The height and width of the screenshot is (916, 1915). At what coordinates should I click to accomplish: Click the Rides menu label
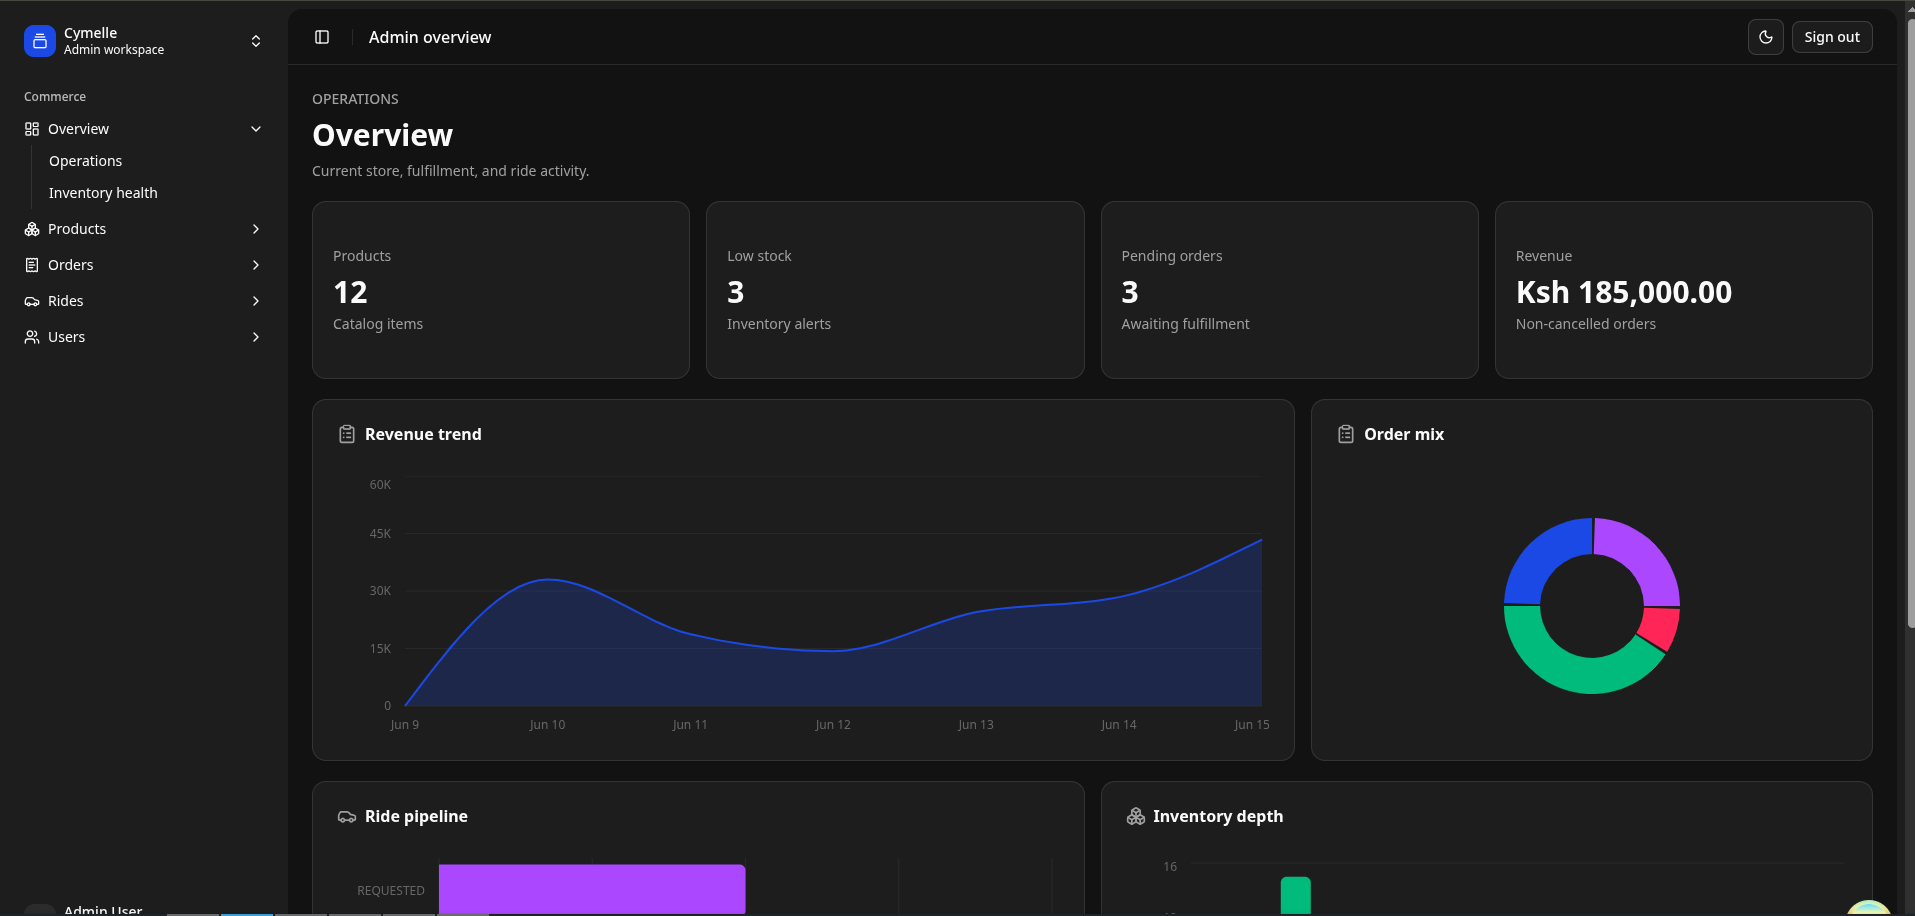tap(66, 301)
